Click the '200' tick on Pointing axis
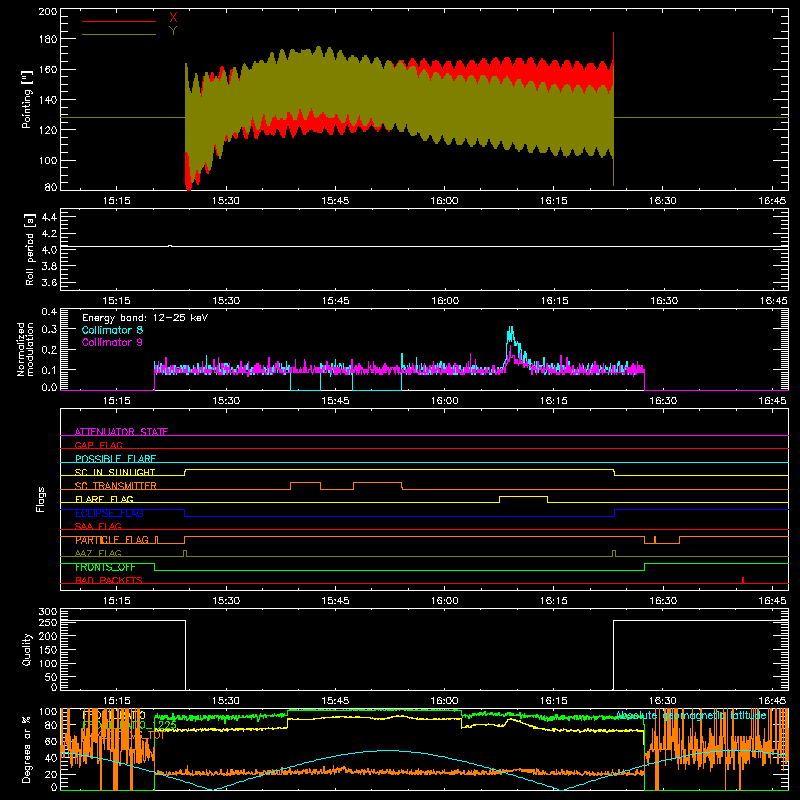 (47, 11)
